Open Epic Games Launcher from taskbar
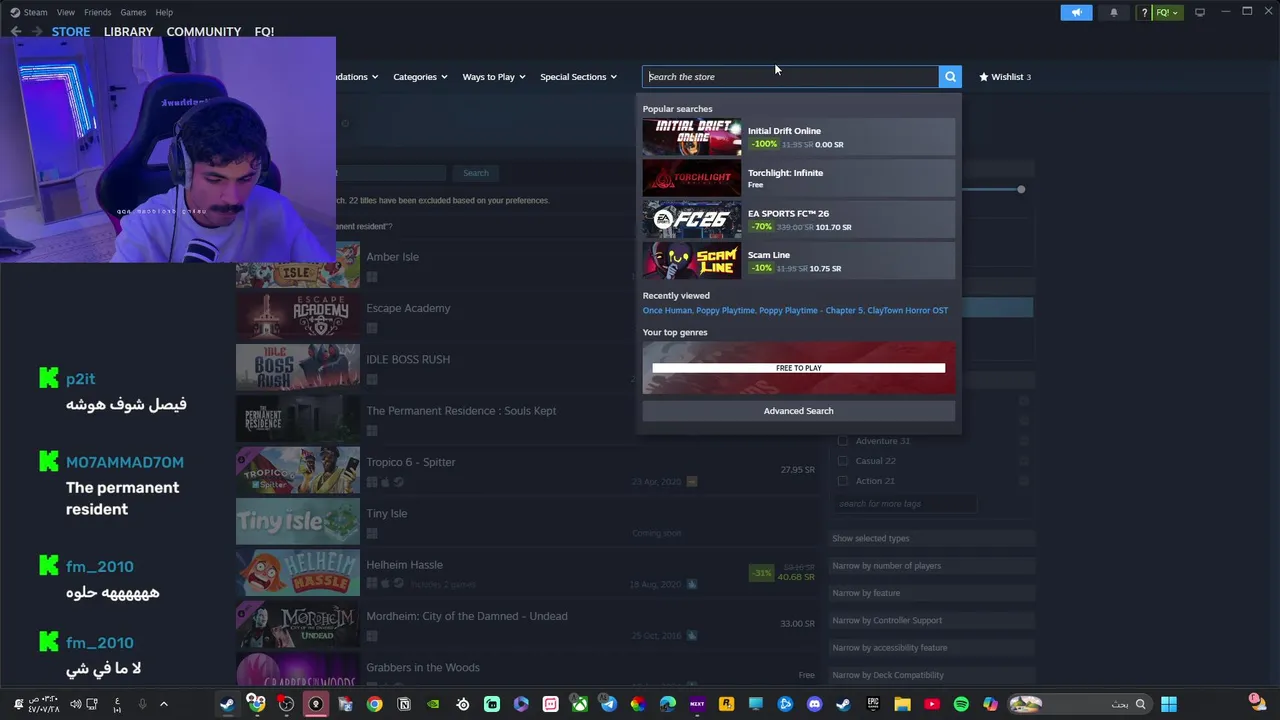The height and width of the screenshot is (720, 1280). (x=873, y=704)
